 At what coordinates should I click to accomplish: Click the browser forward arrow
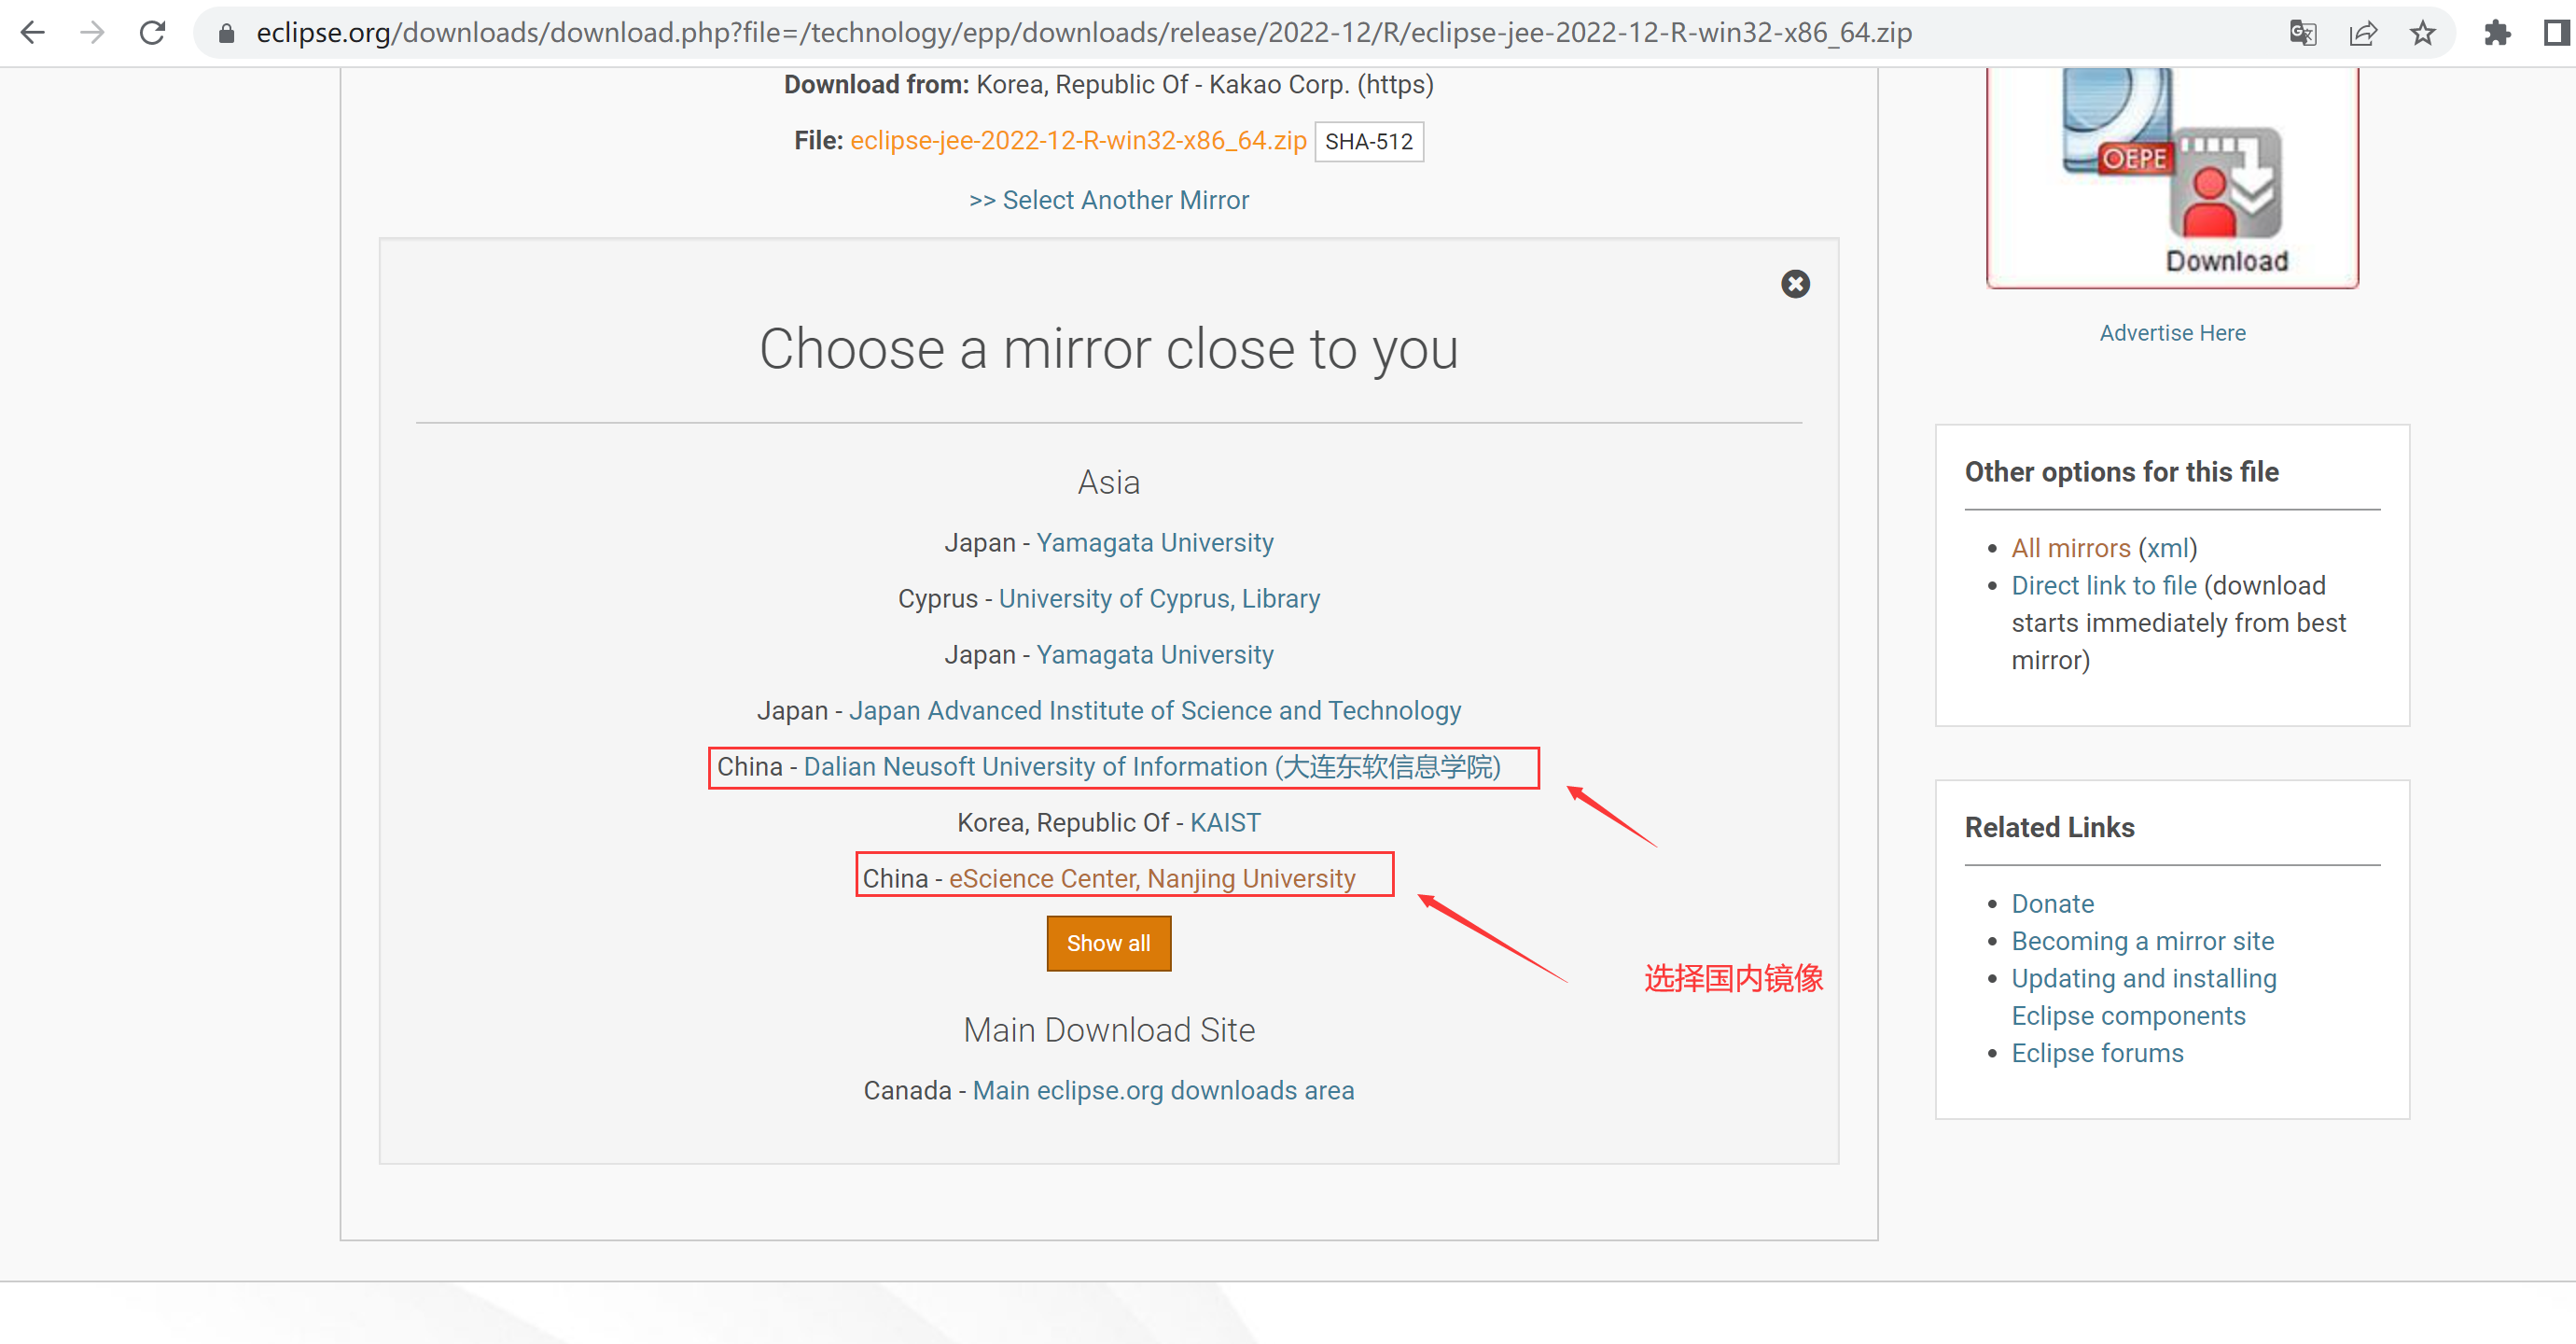point(92,33)
